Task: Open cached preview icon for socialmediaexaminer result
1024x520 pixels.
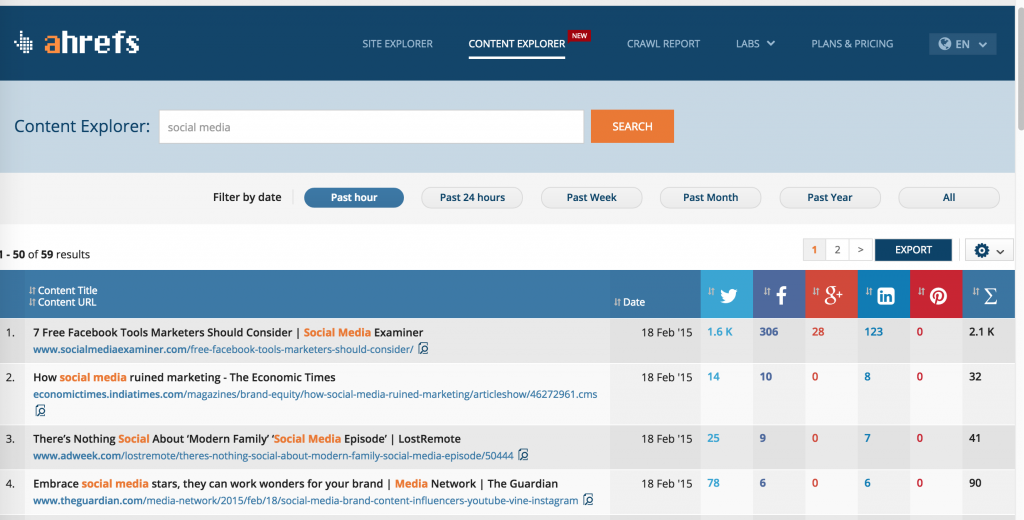Action: click(424, 349)
